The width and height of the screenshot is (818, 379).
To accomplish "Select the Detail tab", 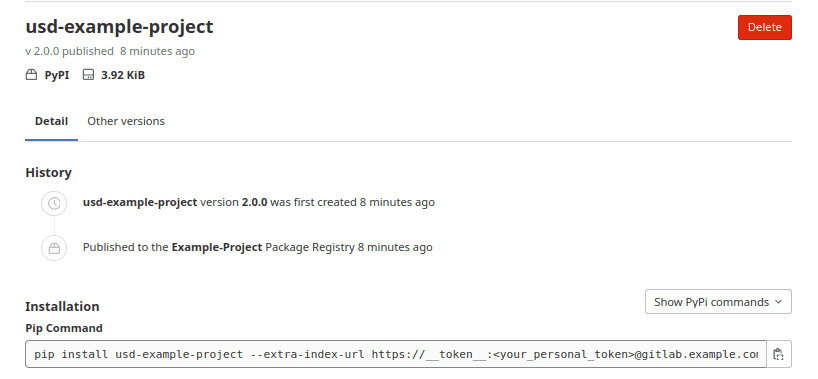I will tap(51, 121).
